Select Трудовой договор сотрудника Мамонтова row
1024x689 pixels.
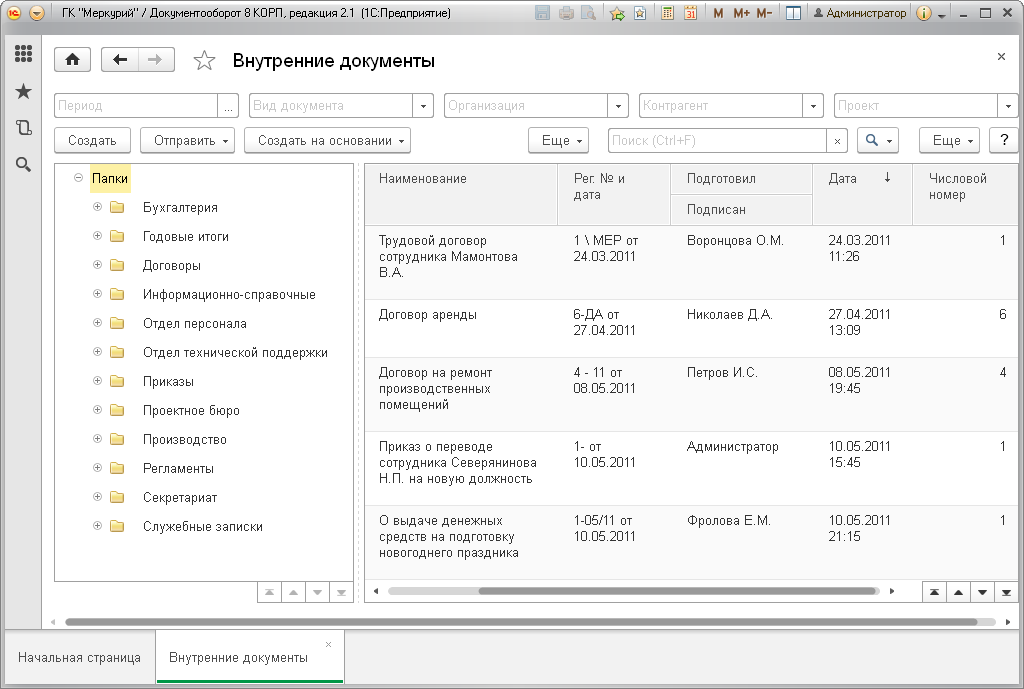pyautogui.click(x=691, y=263)
